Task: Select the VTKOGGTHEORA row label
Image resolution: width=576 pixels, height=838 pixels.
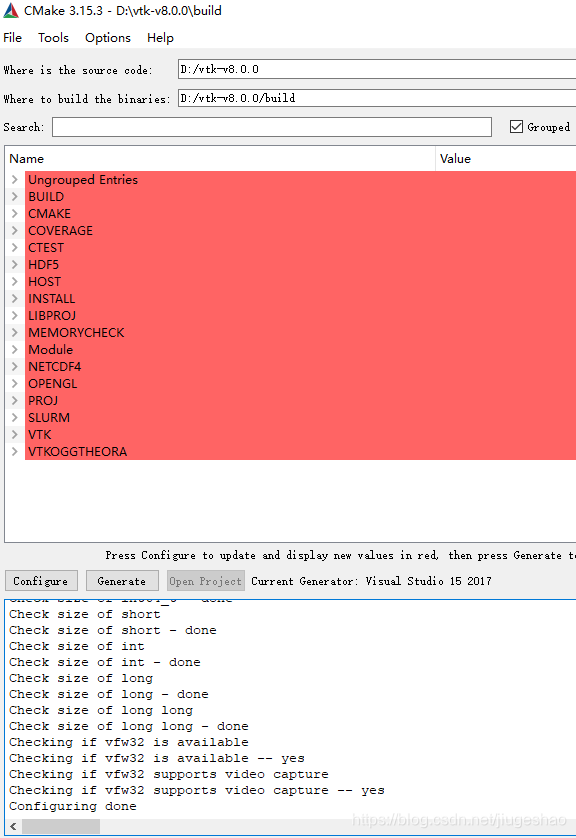Action: click(77, 452)
